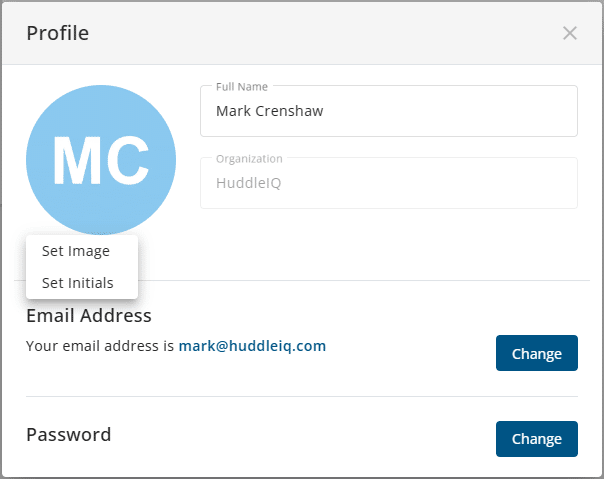Open the mark@huddleiq.com email link

(252, 346)
